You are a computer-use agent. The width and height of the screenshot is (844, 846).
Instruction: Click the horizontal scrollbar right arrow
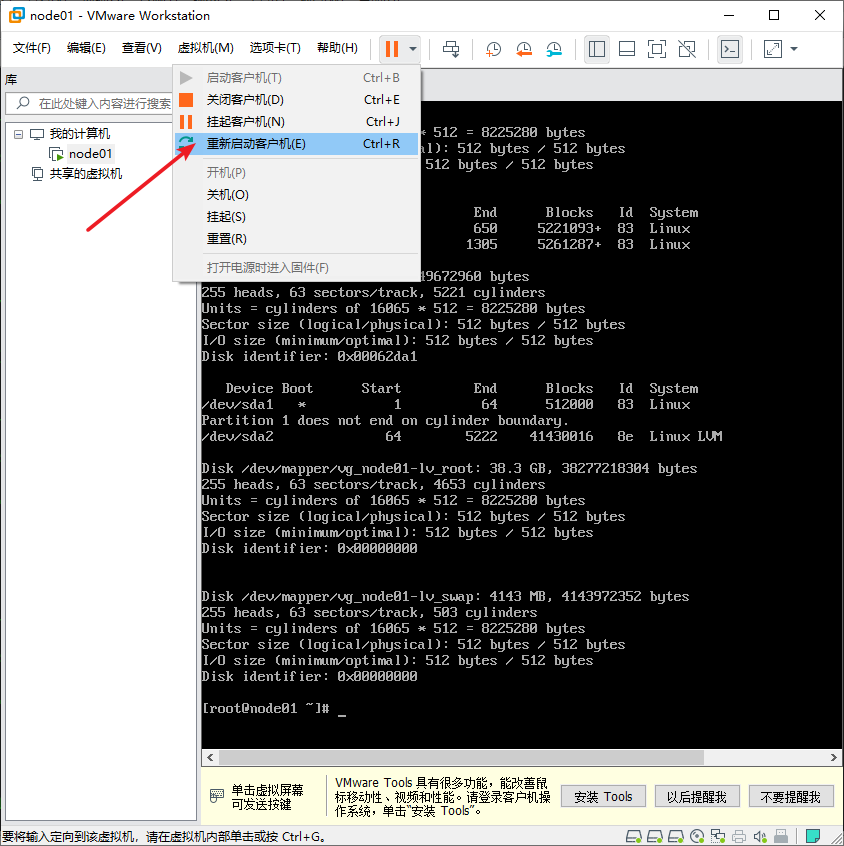(834, 758)
